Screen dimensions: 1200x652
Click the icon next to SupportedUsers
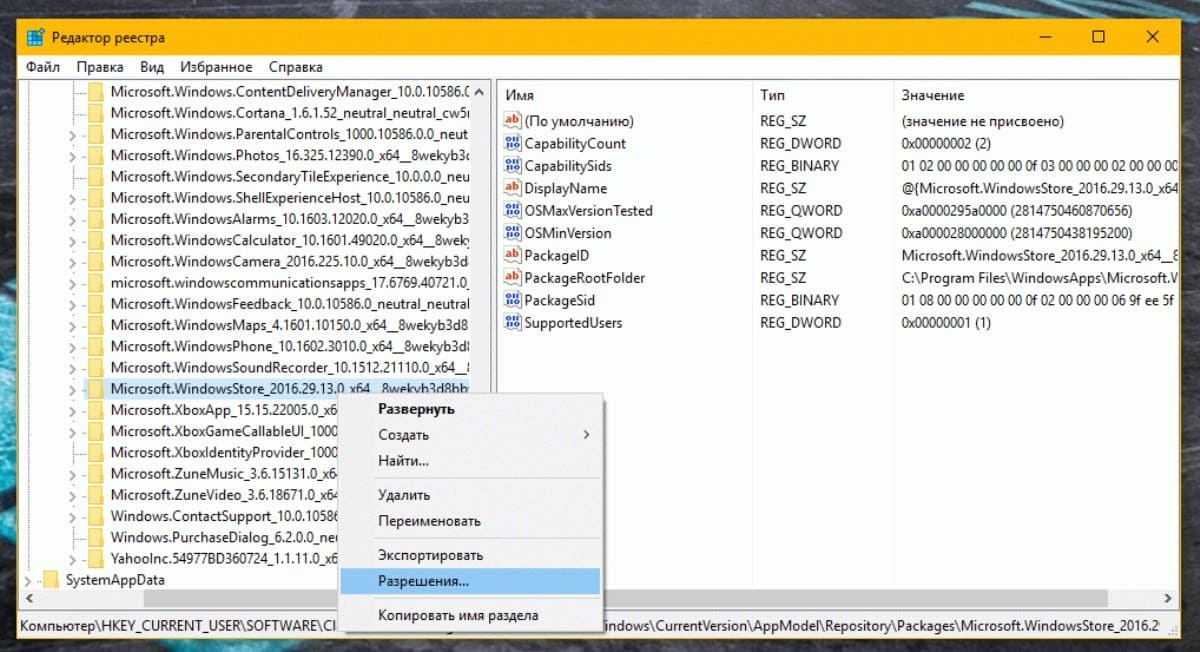(513, 323)
